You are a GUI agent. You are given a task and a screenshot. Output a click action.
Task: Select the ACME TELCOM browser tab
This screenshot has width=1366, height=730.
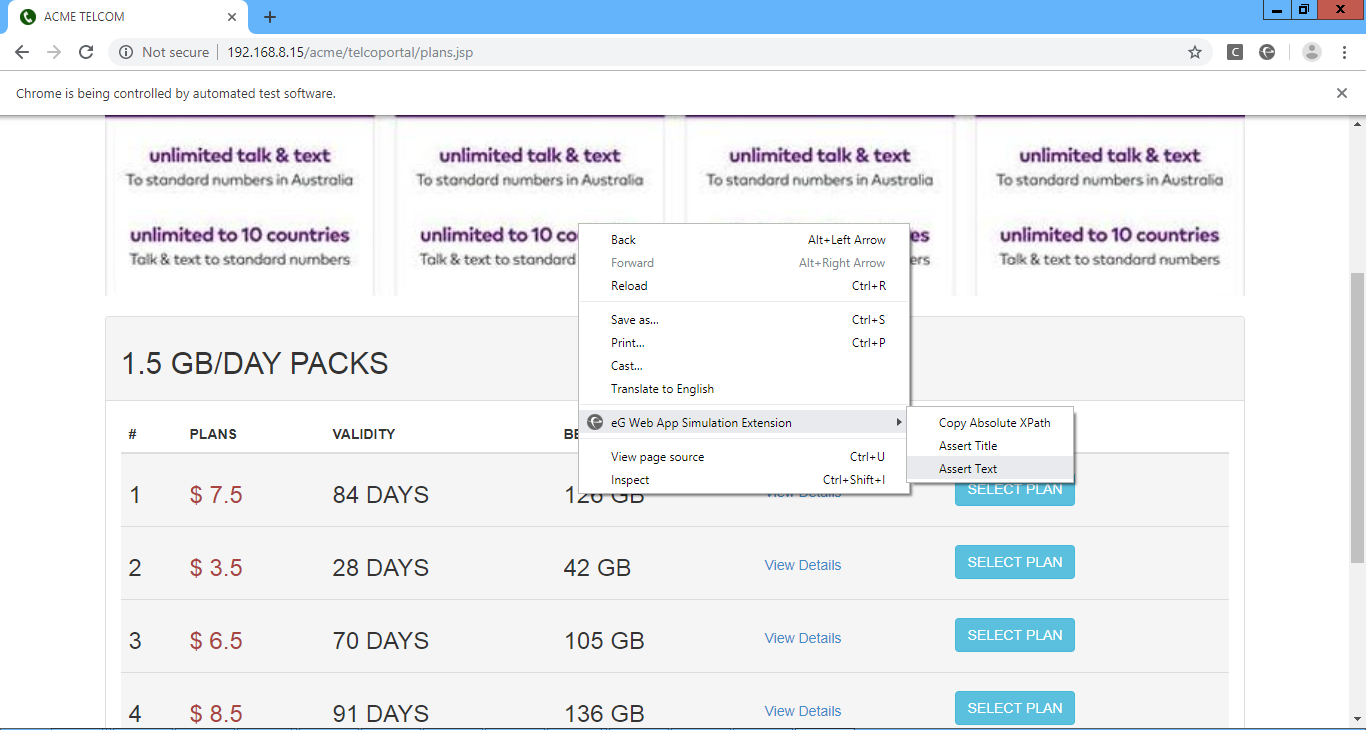(x=128, y=17)
